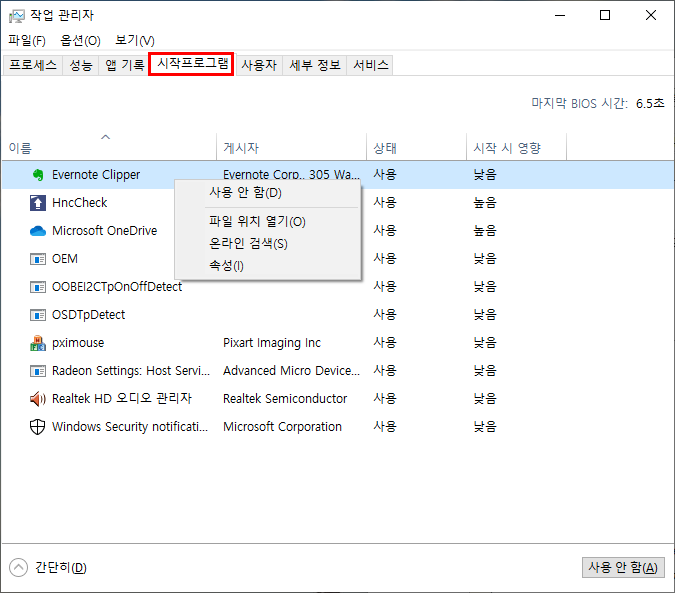This screenshot has width=675, height=593.
Task: Click the Task Manager title bar icon
Action: 17,16
